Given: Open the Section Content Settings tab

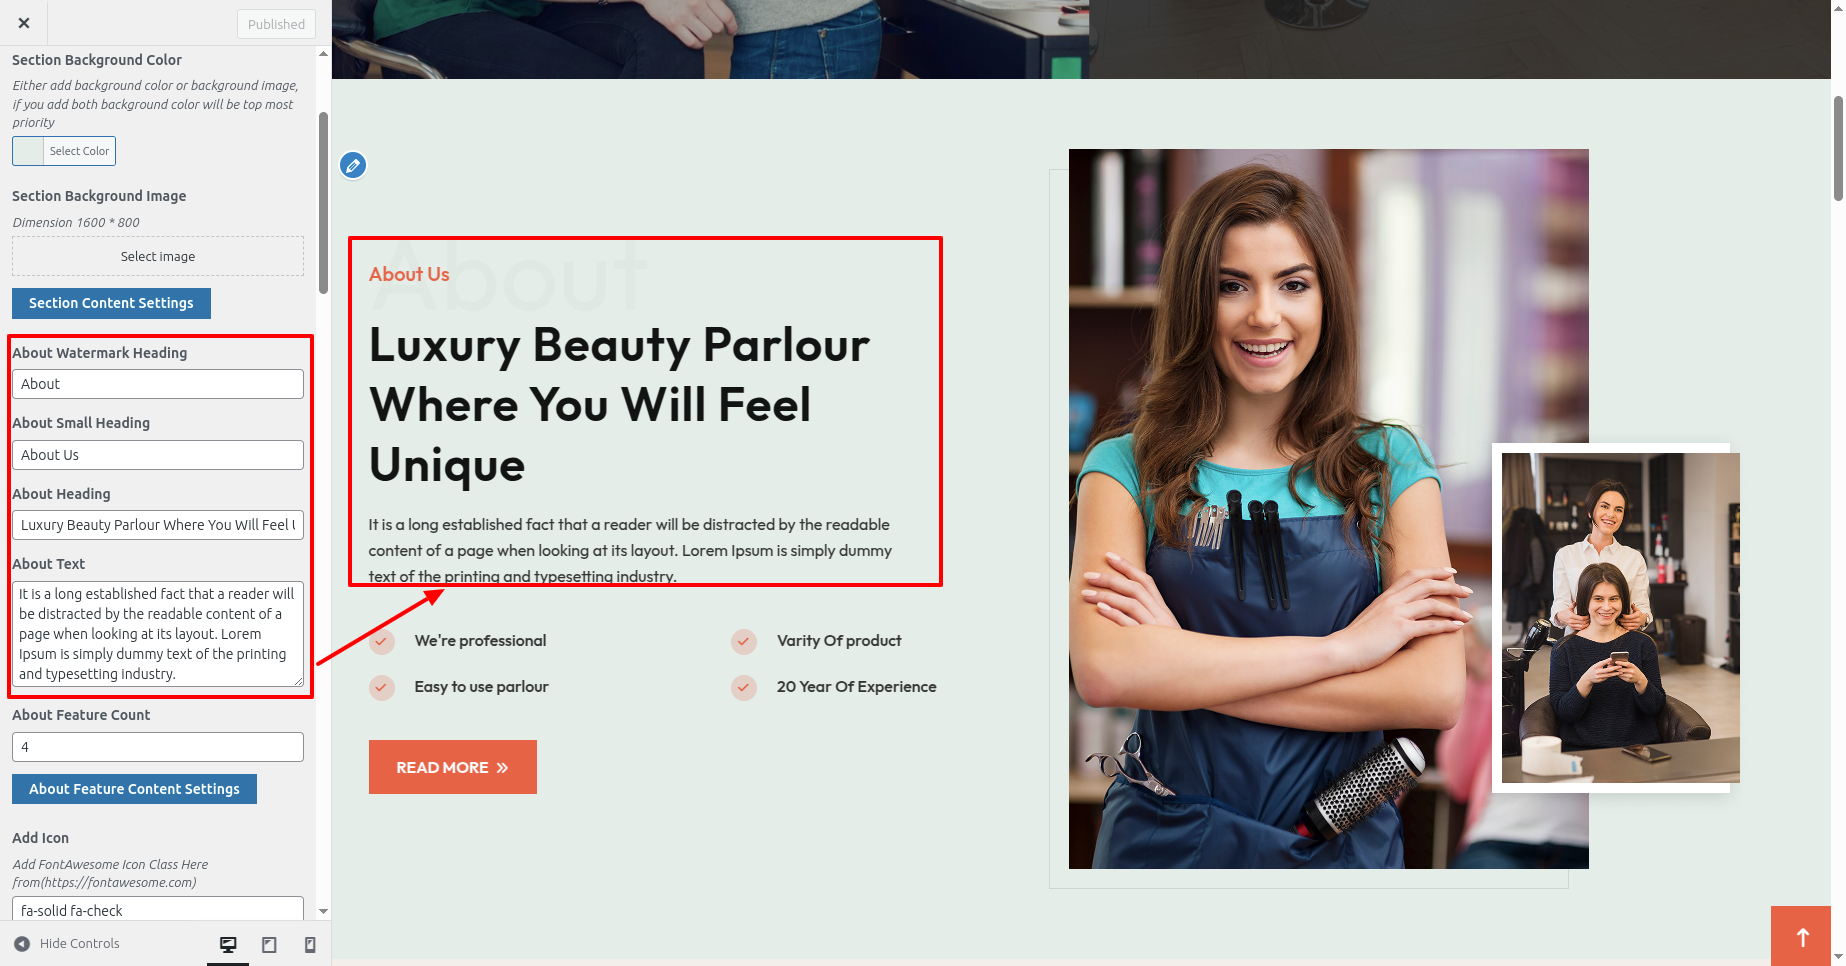Looking at the screenshot, I should pos(111,303).
